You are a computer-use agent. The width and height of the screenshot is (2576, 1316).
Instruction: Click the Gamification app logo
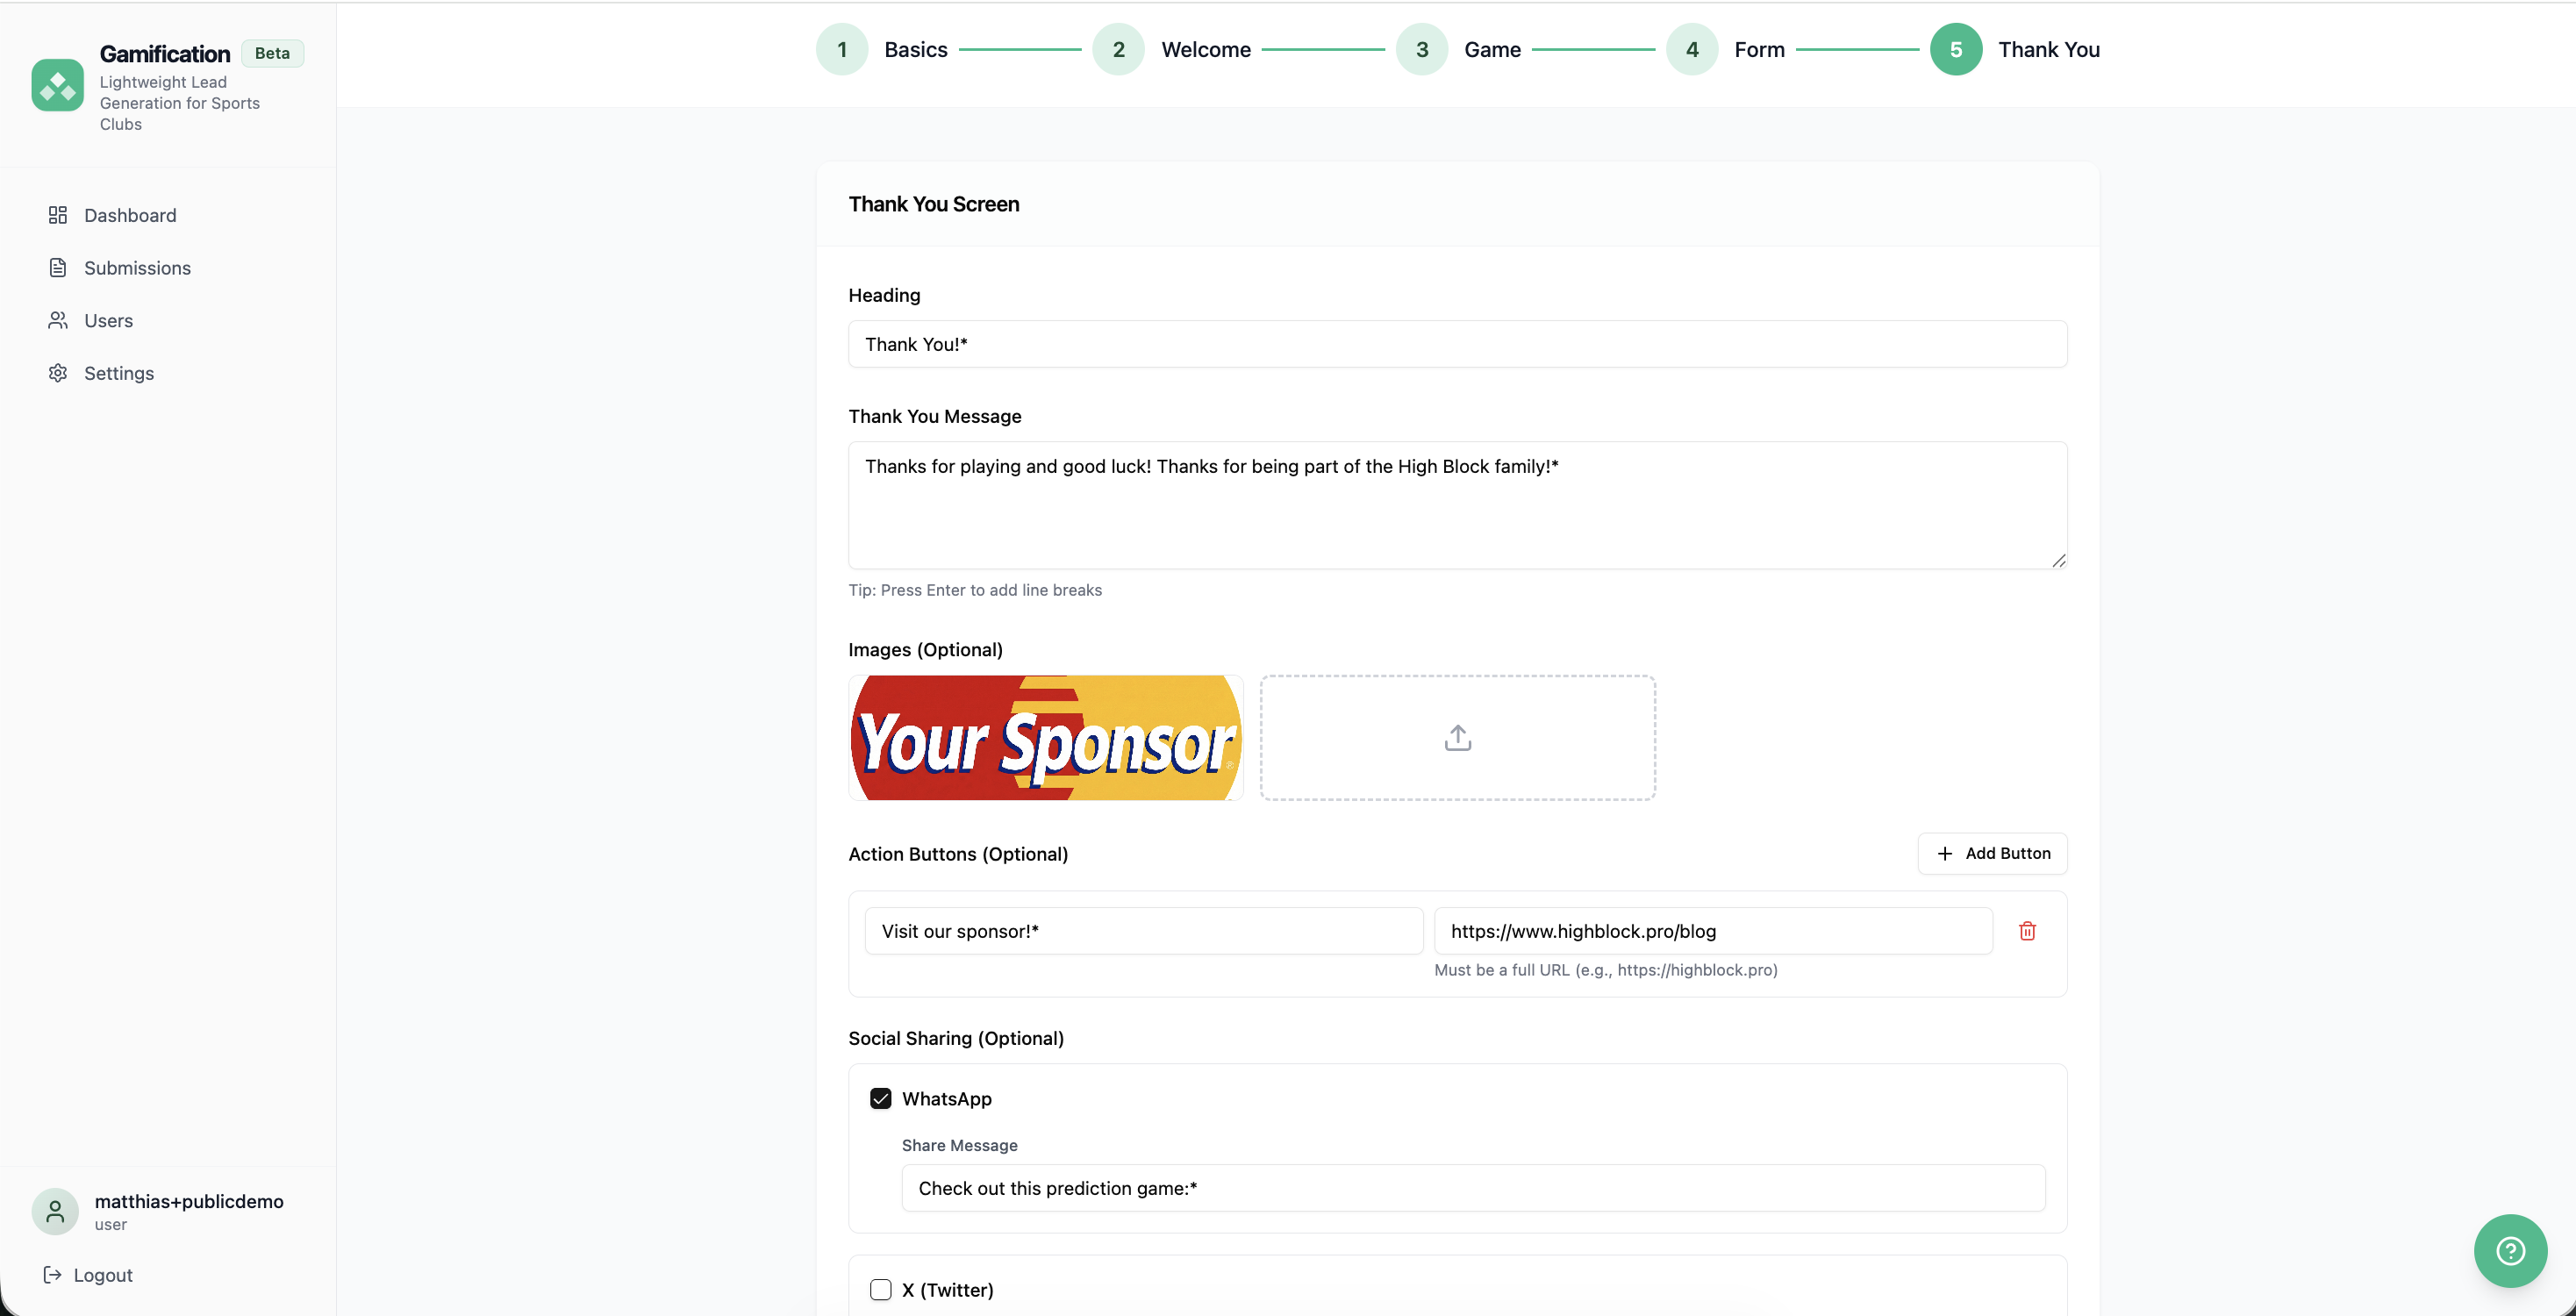(x=57, y=85)
